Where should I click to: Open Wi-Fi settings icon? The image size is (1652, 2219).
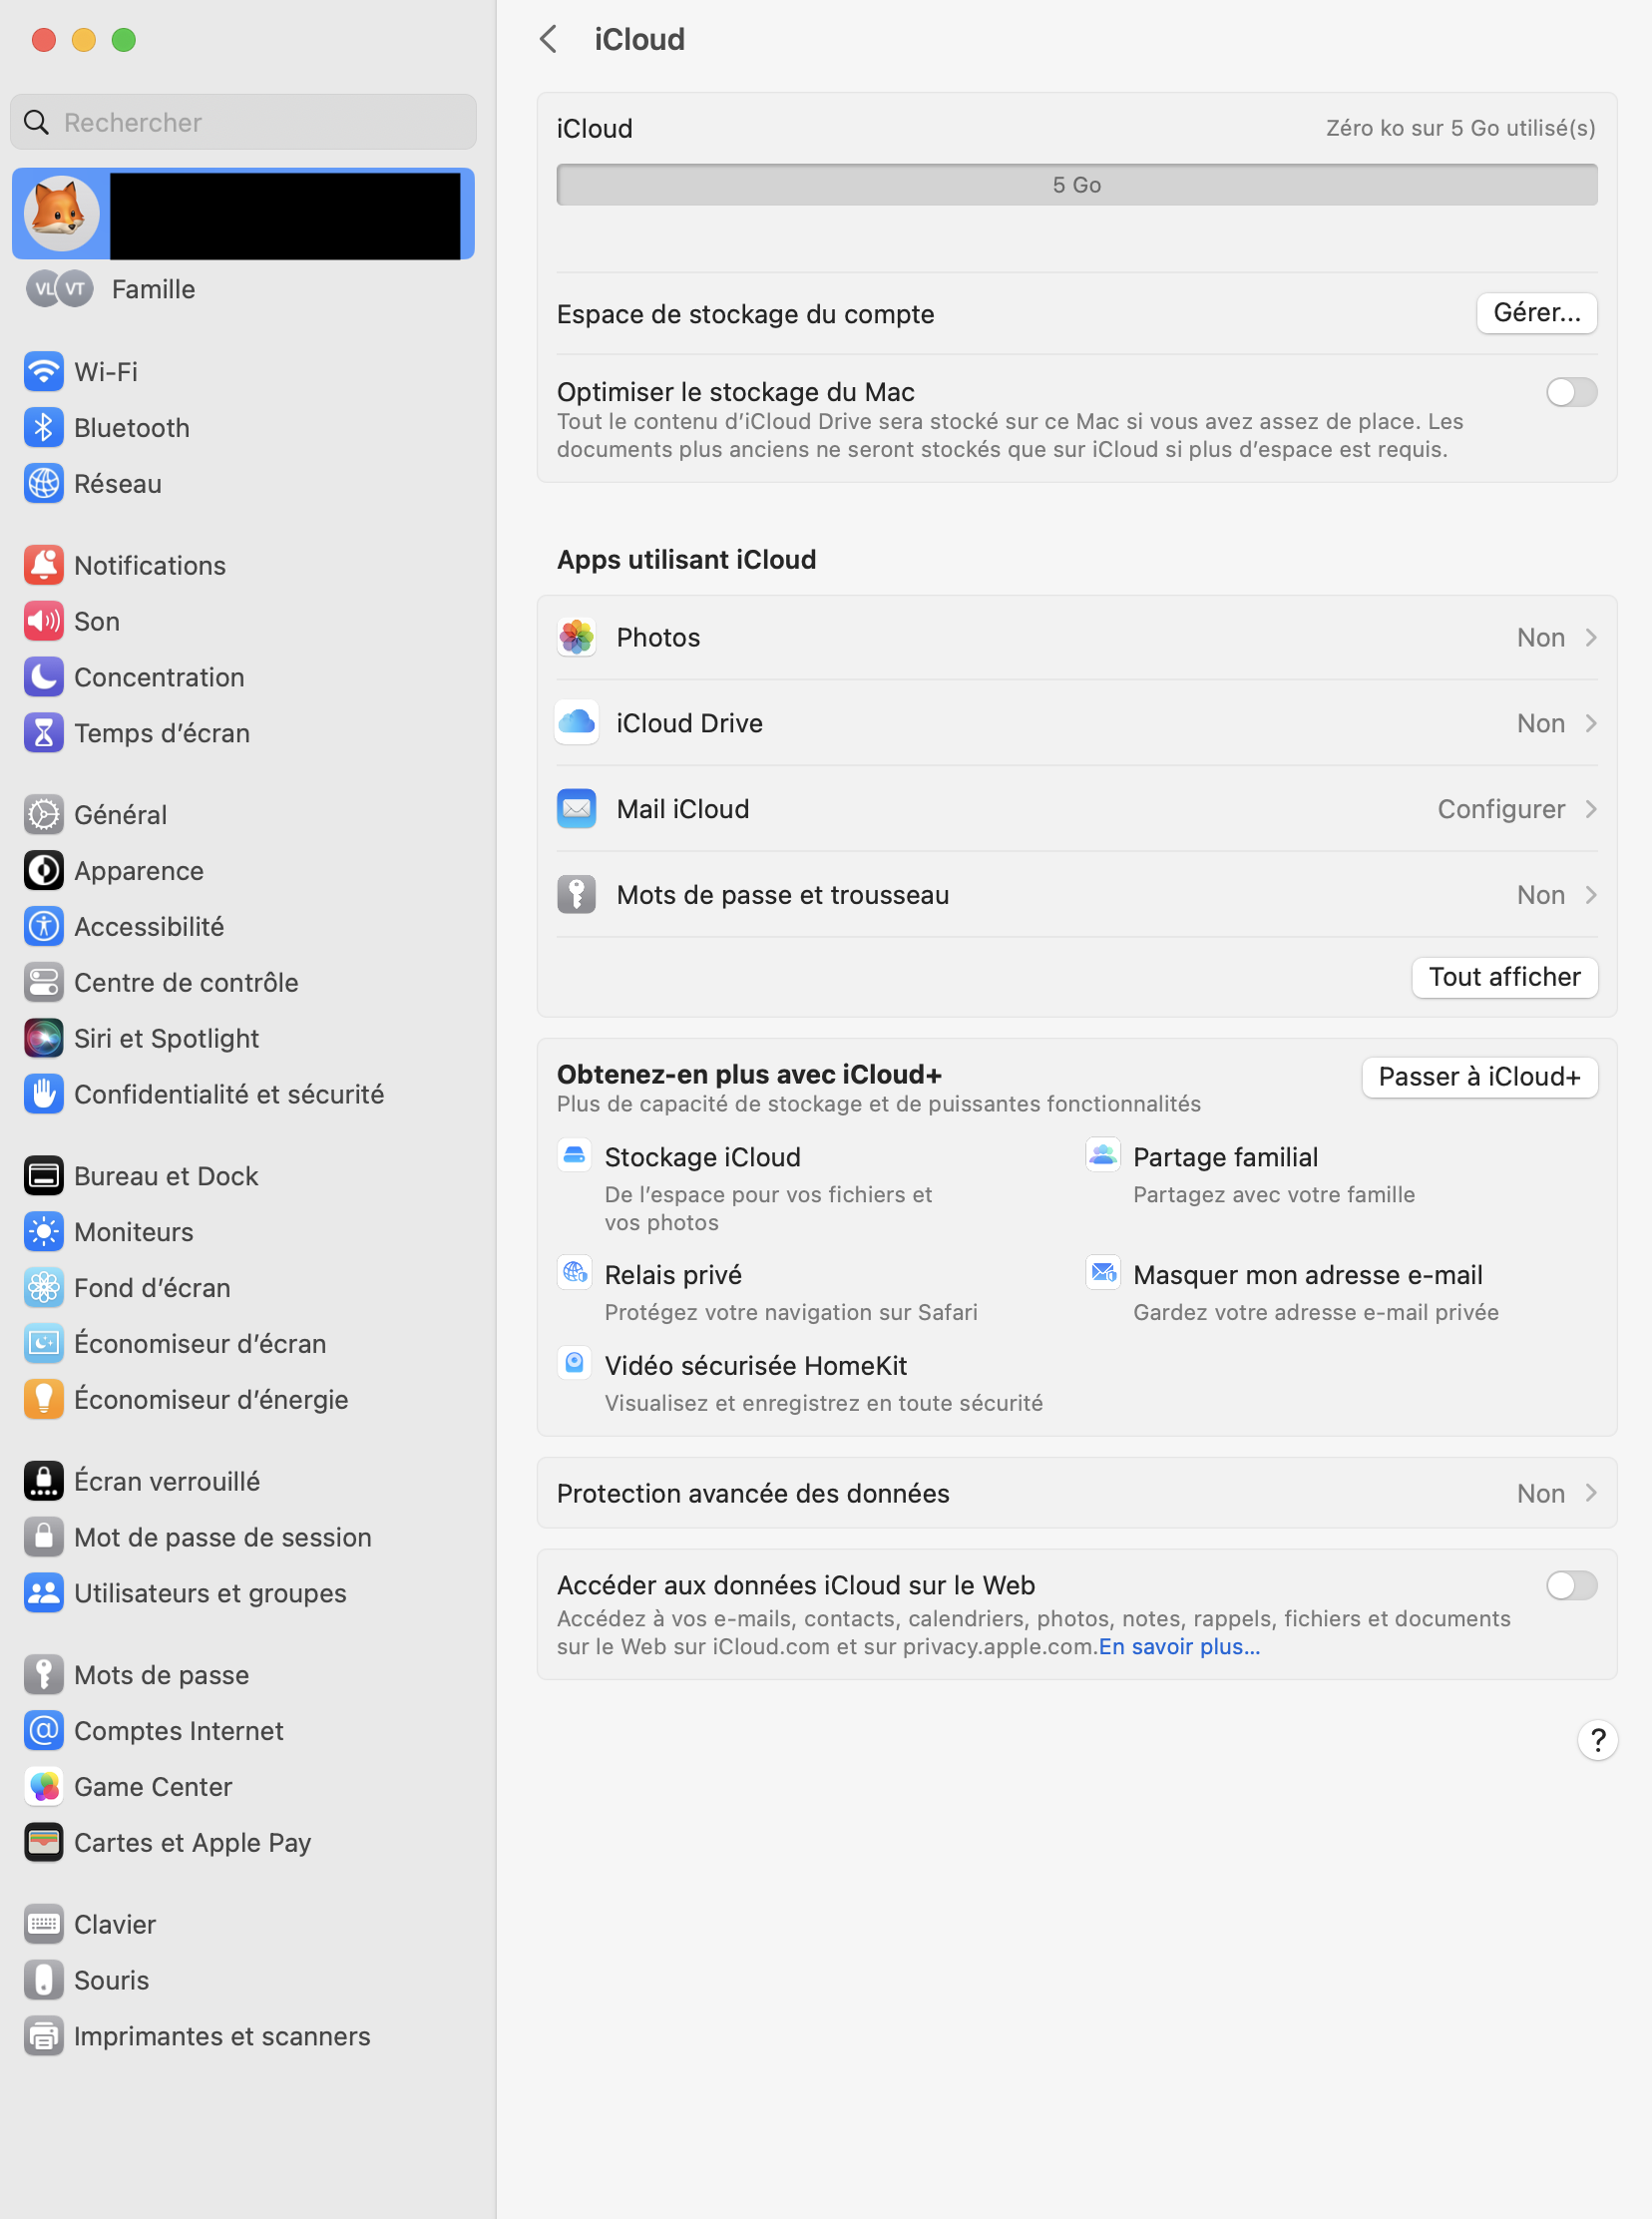pos(43,372)
